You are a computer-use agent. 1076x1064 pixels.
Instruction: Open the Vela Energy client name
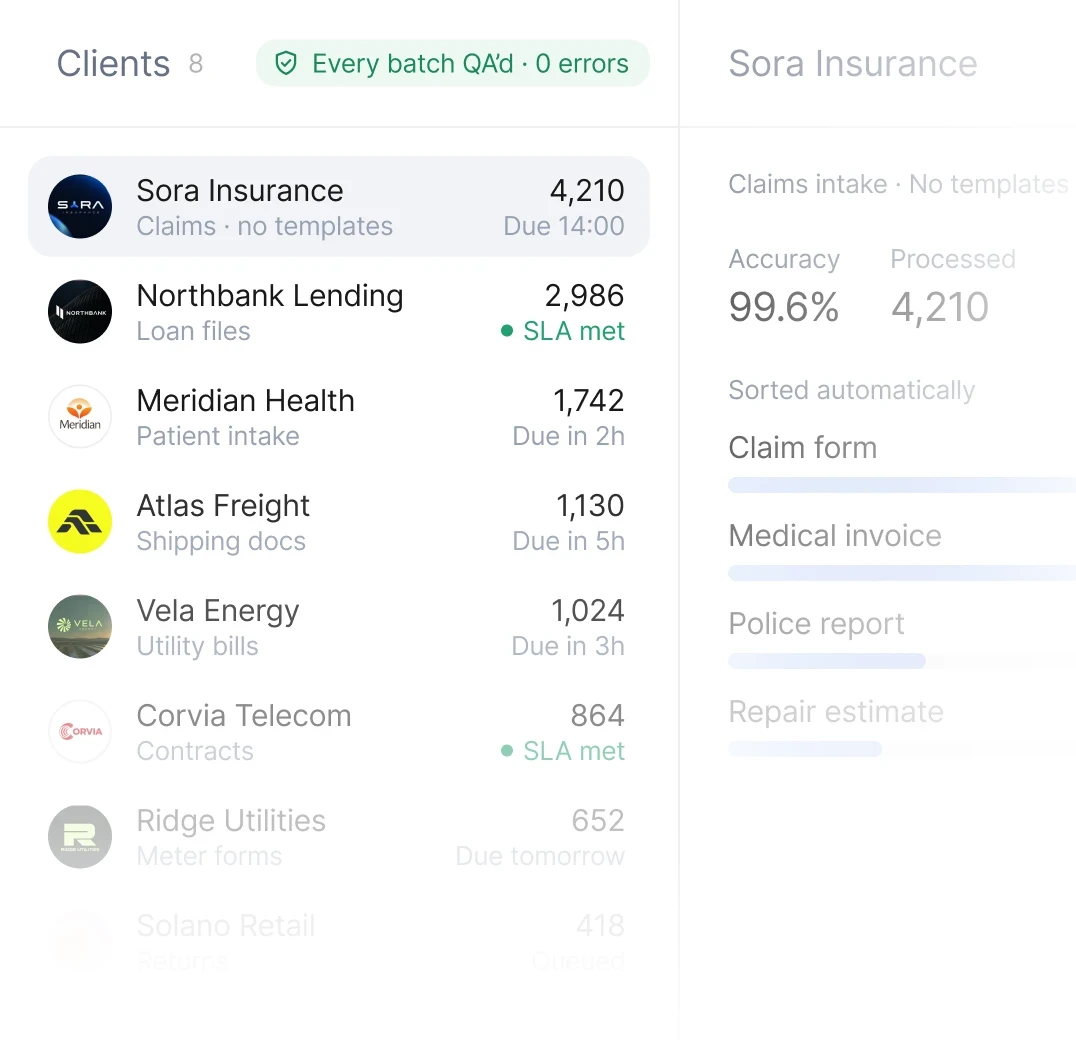click(218, 611)
